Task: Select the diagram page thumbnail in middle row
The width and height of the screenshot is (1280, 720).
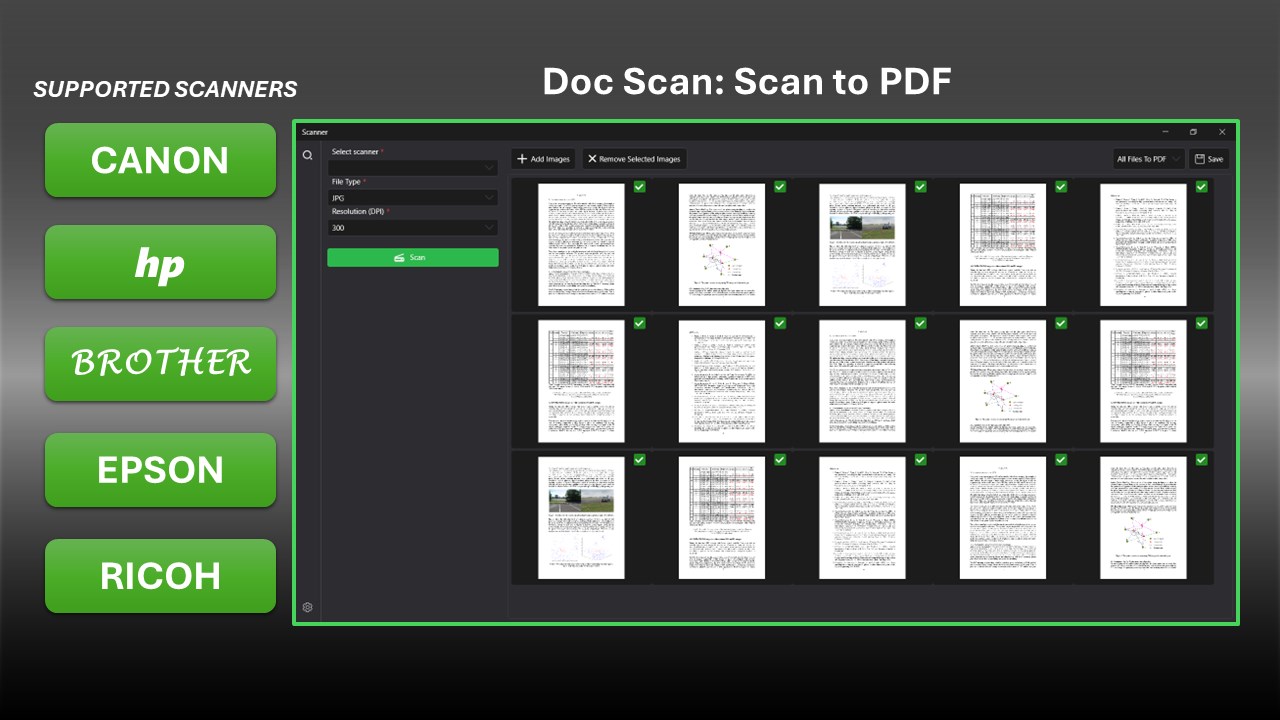Action: tap(1003, 381)
